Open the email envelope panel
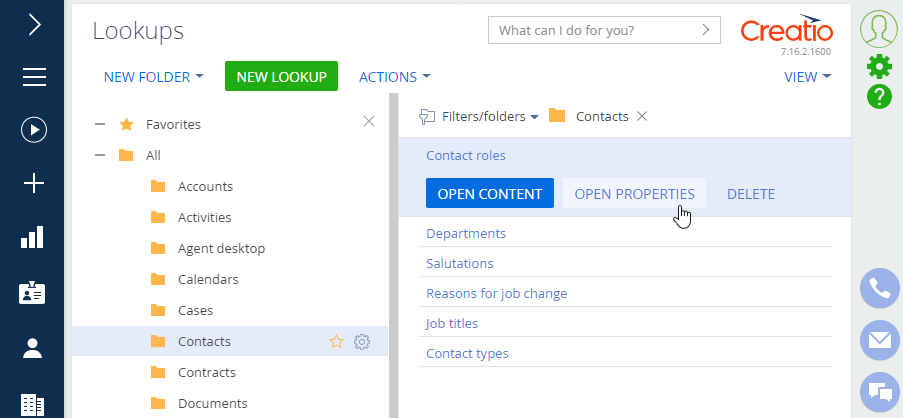This screenshot has width=903, height=418. (x=880, y=340)
